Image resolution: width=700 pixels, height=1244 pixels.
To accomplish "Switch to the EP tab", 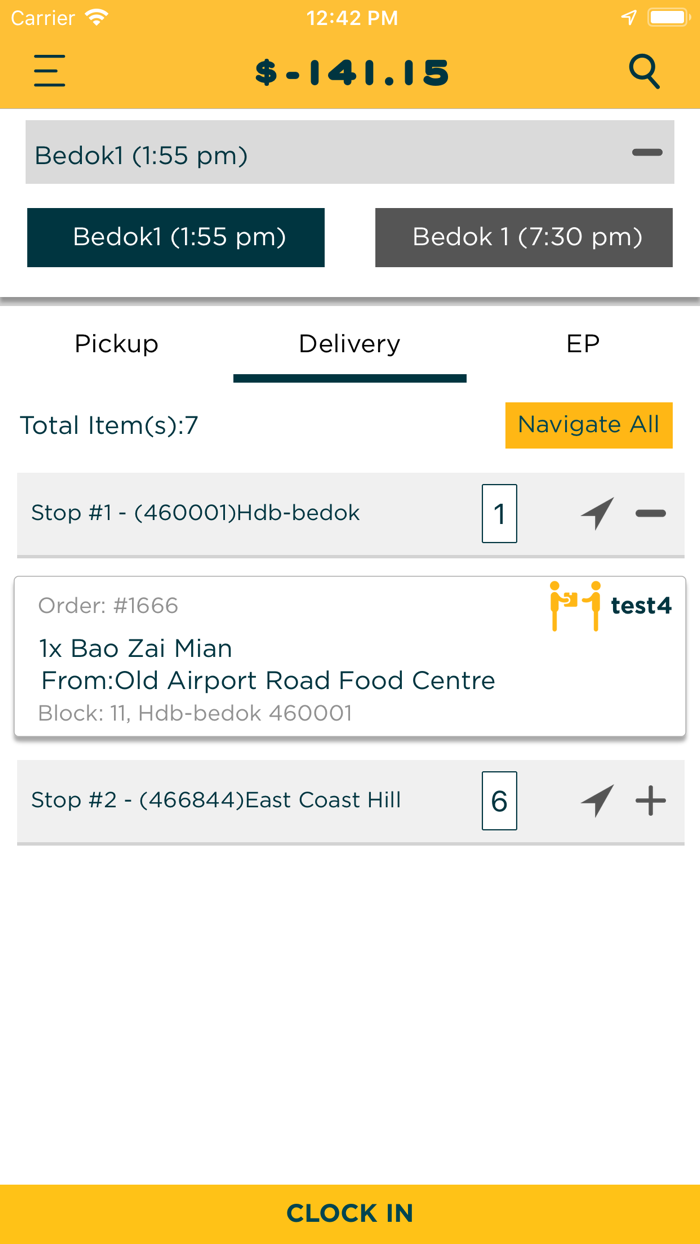I will (x=583, y=344).
